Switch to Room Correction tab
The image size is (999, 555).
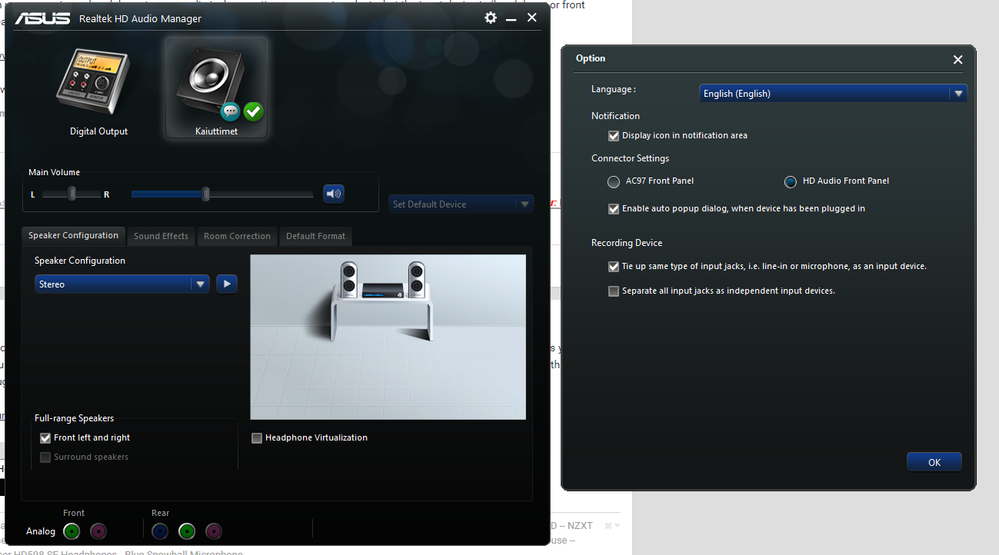[237, 236]
